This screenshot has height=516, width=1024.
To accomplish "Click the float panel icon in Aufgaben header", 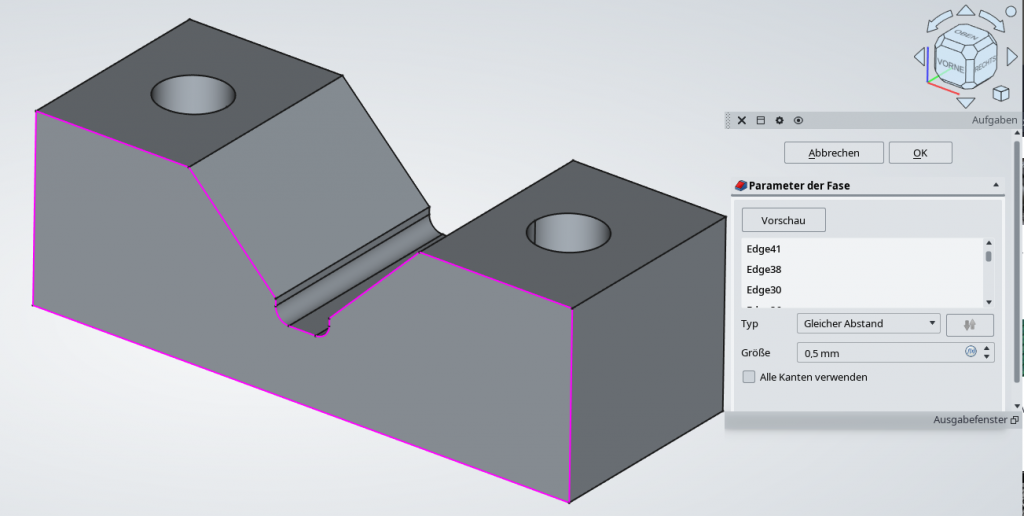I will point(760,120).
